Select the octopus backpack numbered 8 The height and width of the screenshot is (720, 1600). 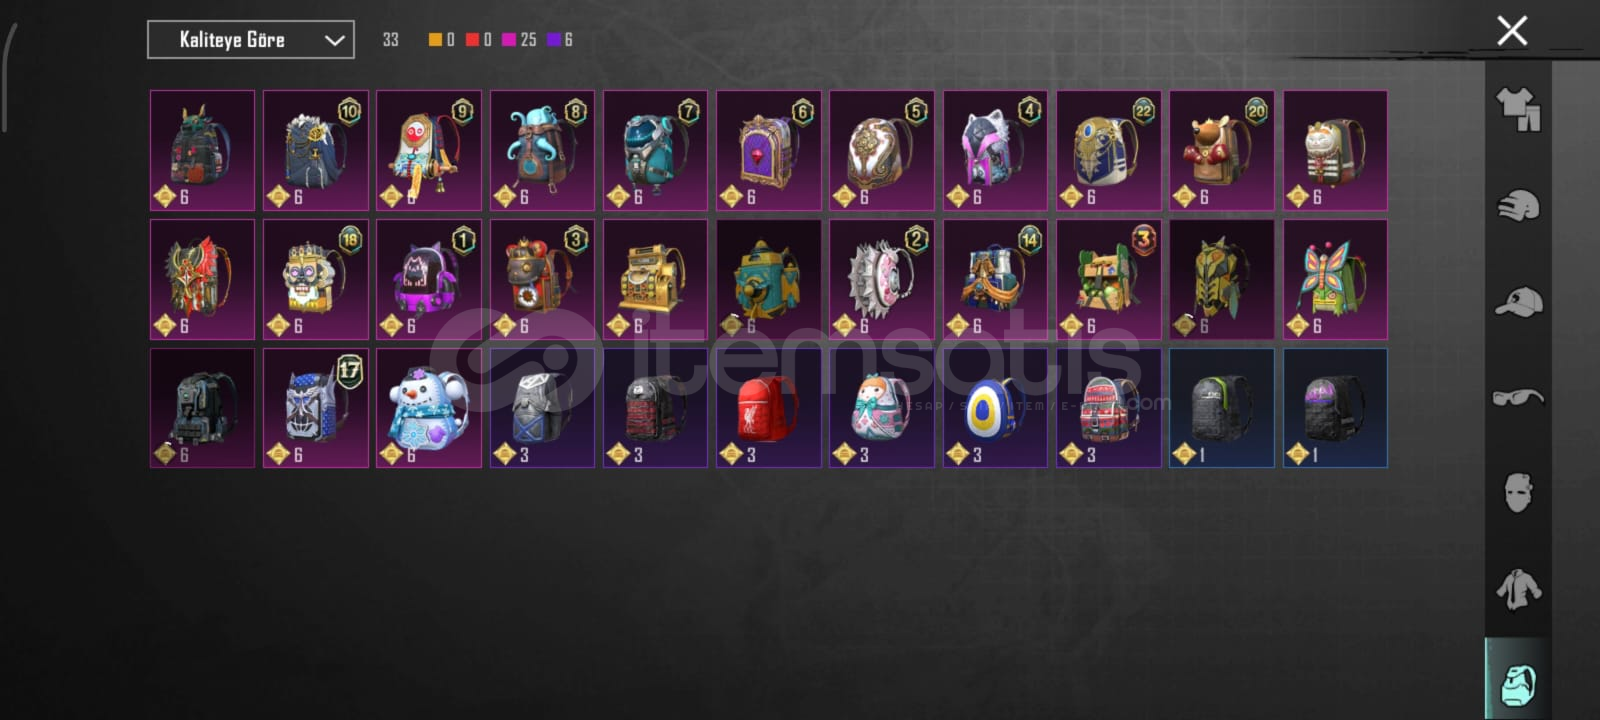(x=542, y=150)
